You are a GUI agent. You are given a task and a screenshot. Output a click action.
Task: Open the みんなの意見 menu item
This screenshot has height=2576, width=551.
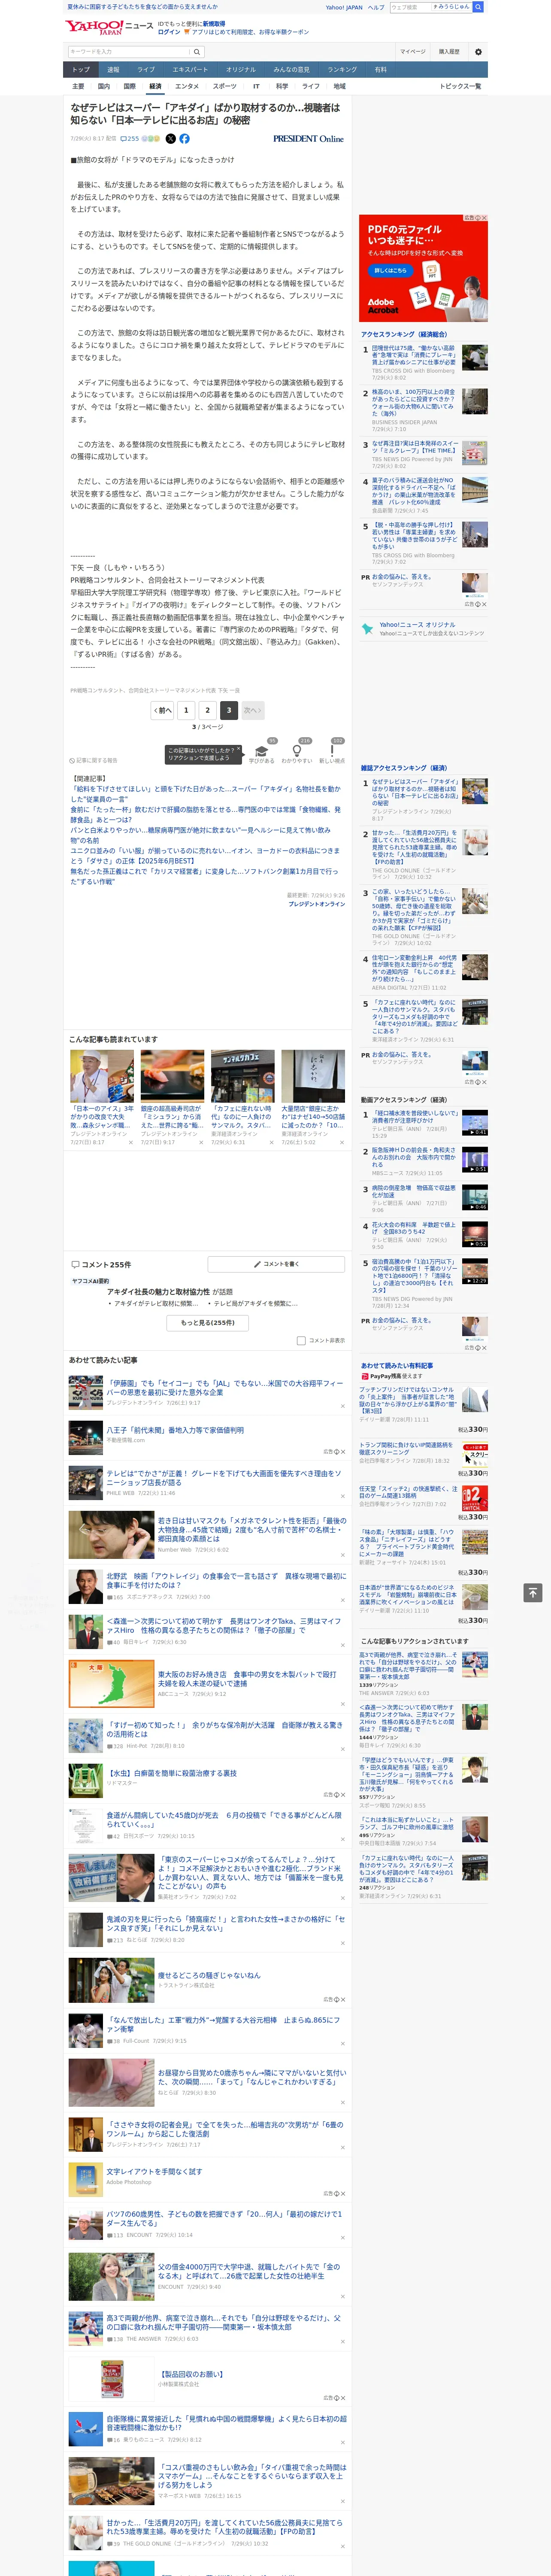click(x=291, y=70)
